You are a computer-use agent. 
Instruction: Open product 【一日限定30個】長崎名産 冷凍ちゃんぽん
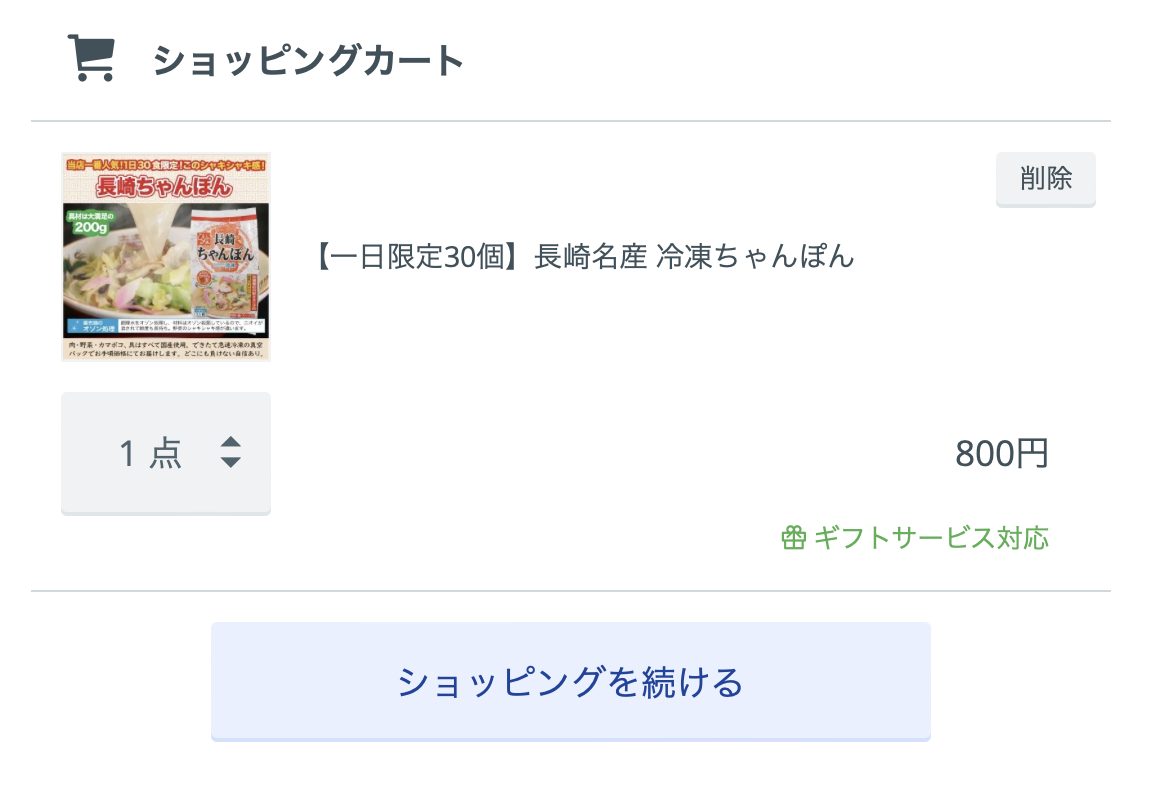click(586, 256)
